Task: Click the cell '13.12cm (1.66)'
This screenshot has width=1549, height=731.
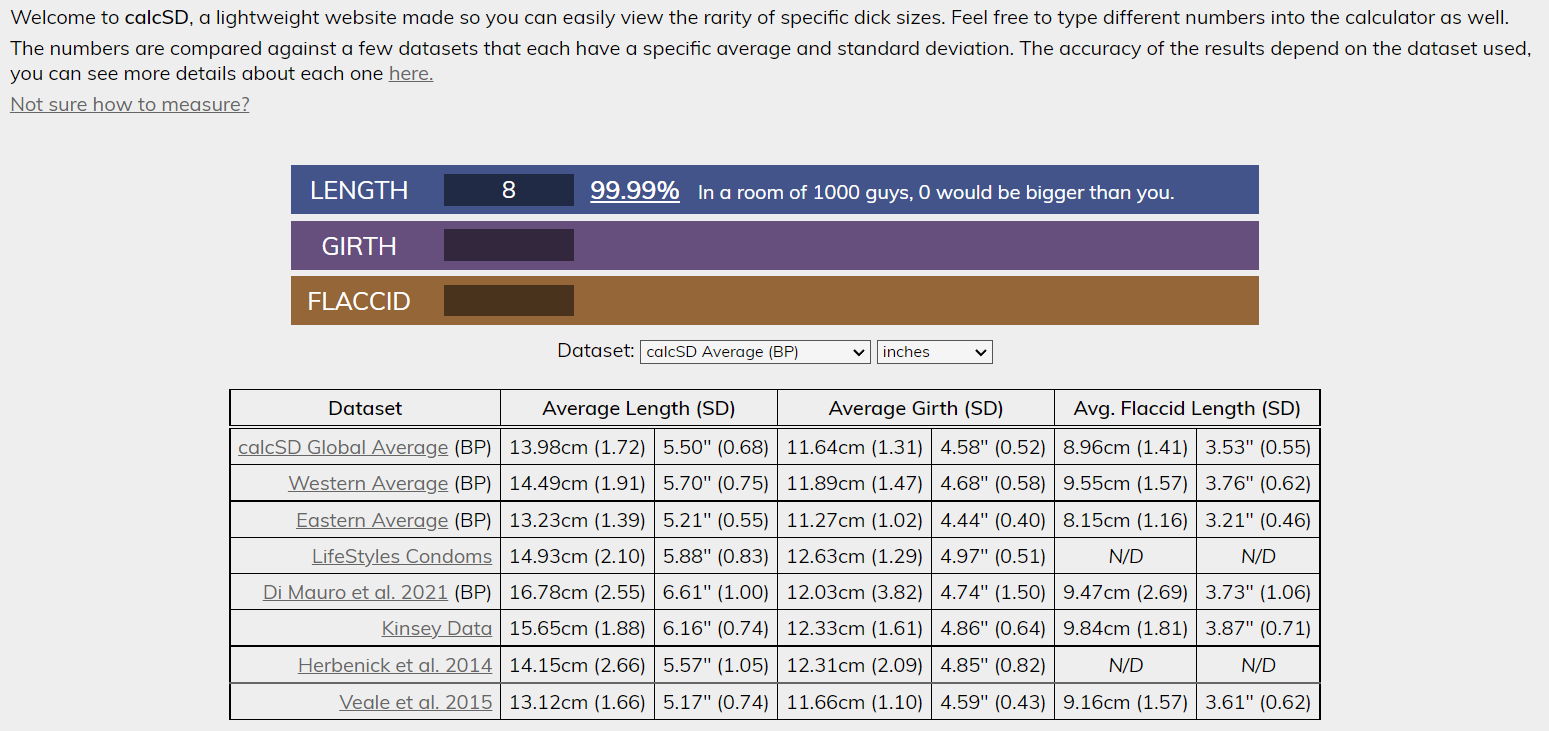Action: point(578,702)
